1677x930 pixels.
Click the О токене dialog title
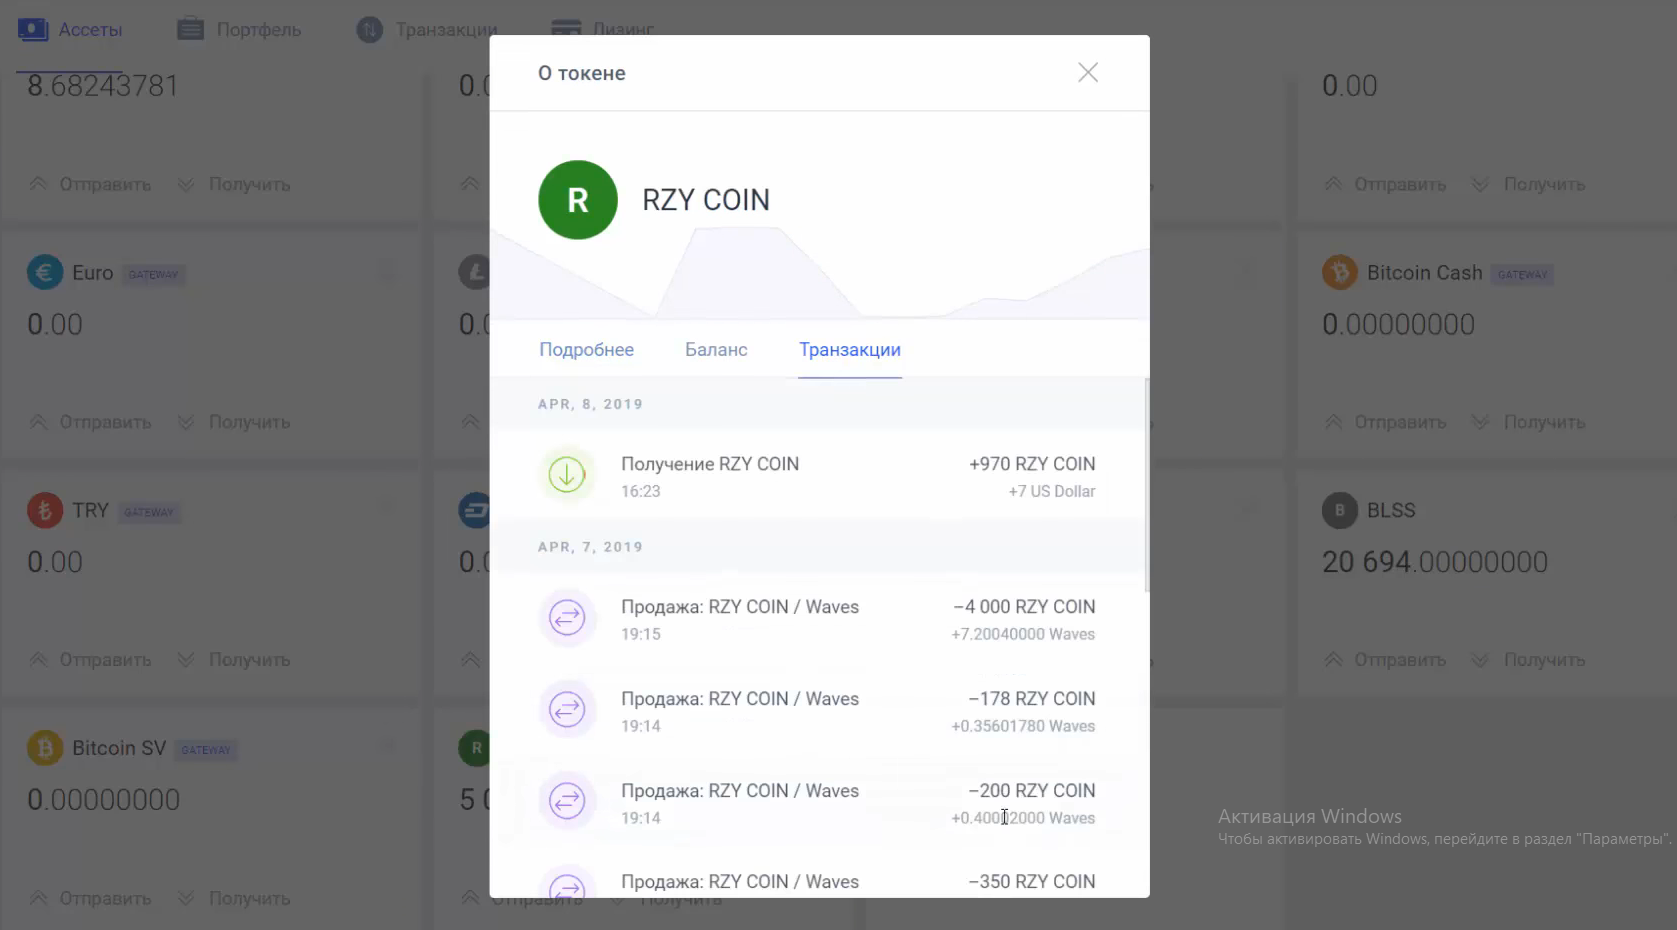pos(582,73)
